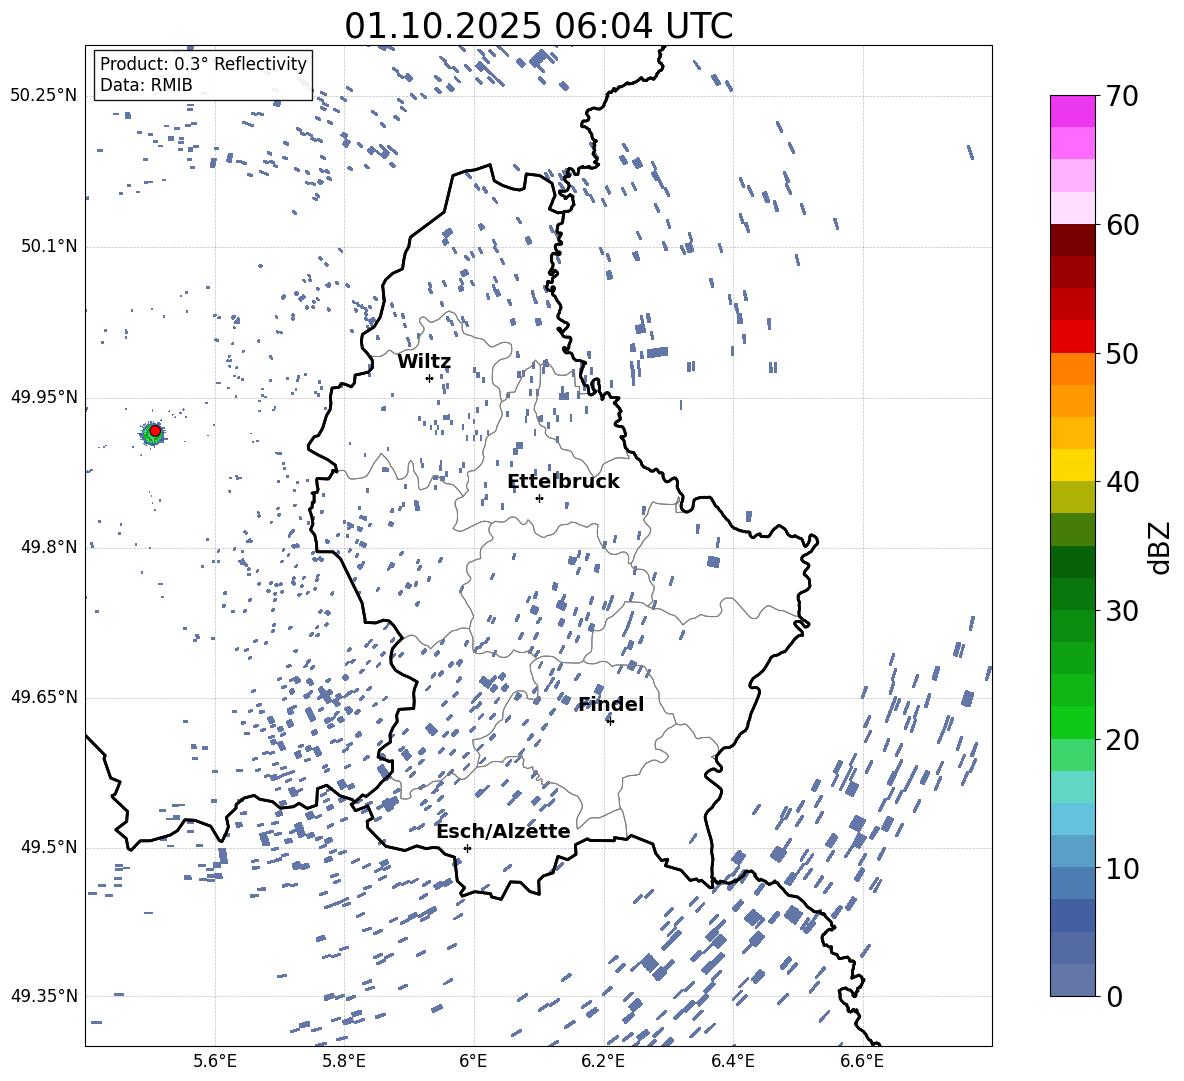Viewport: 1184px width, 1081px height.
Task: Click the Findel station cross marker
Action: [x=610, y=721]
